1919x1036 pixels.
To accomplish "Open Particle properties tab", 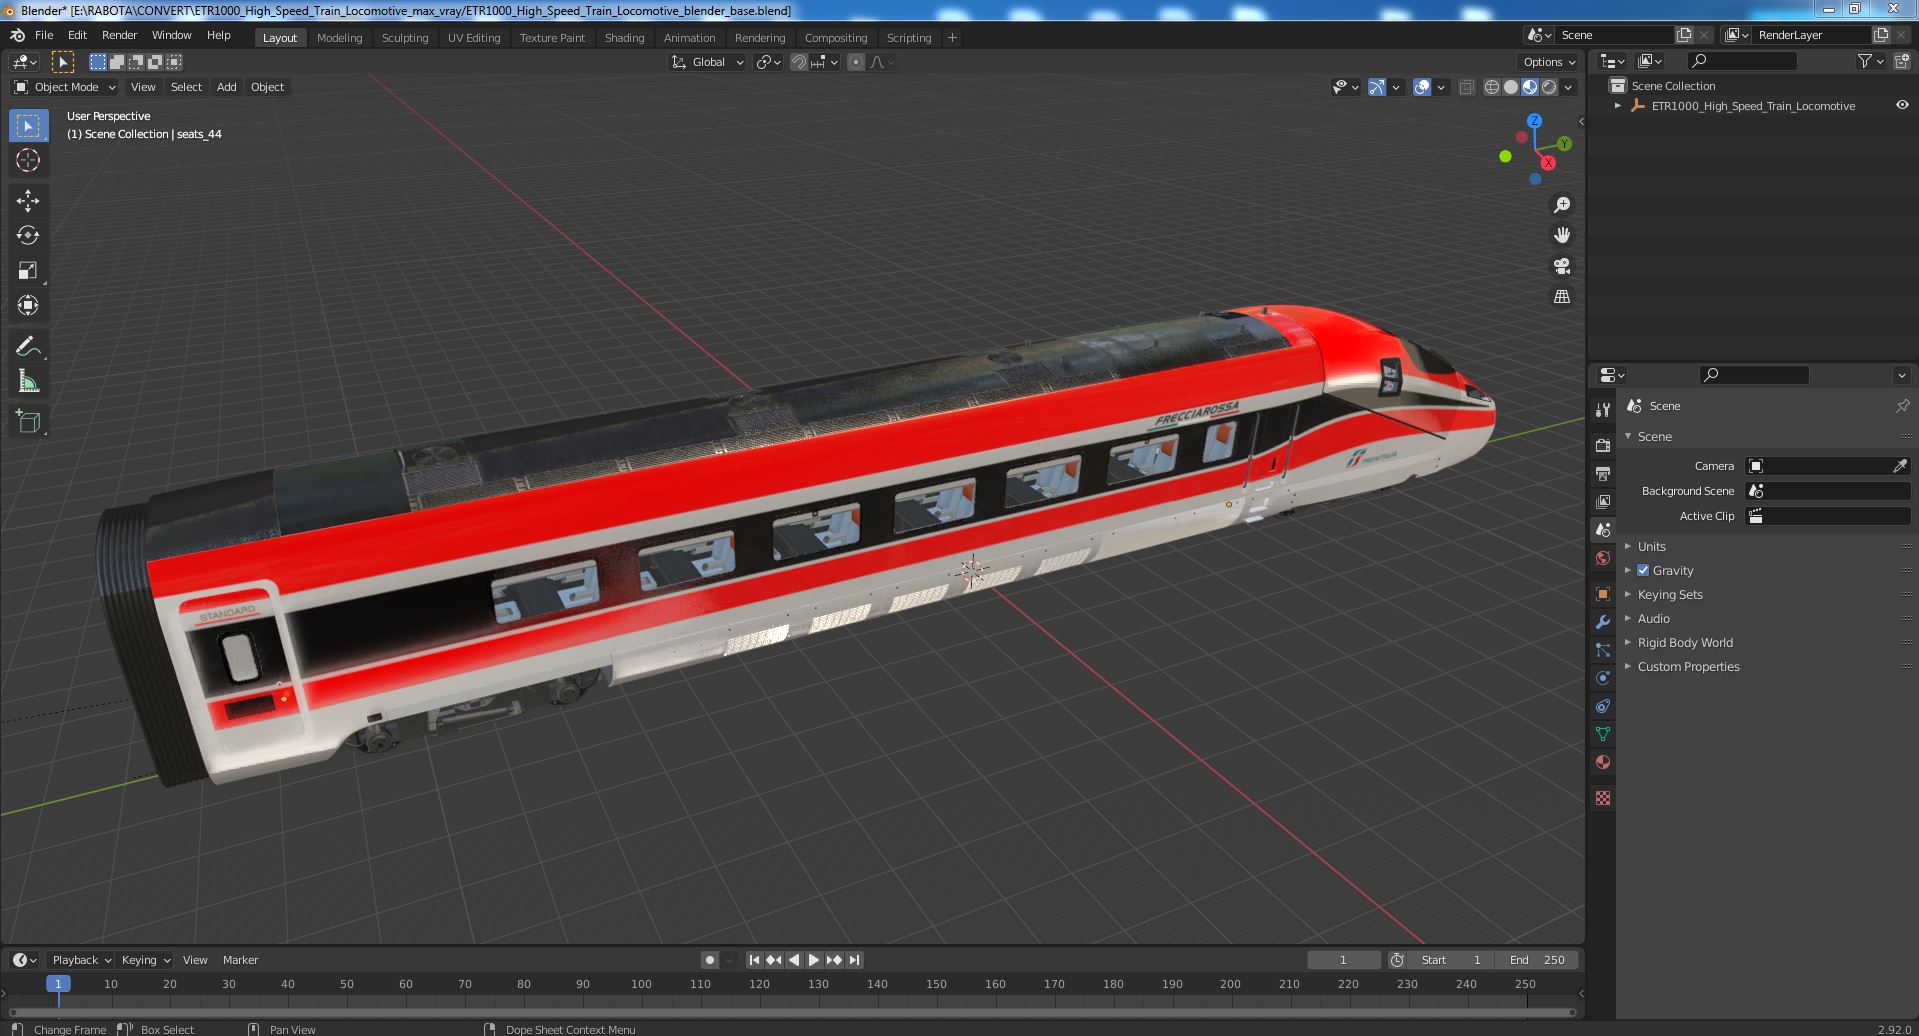I will tap(1603, 650).
